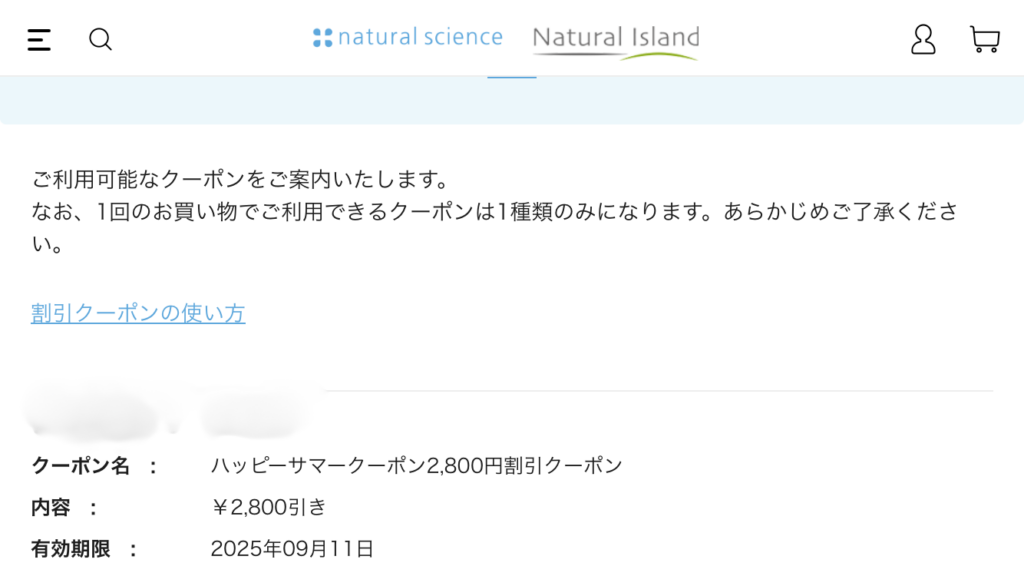Click the 2025年09月11日 expiry date
The height and width of the screenshot is (576, 1024).
(x=292, y=549)
